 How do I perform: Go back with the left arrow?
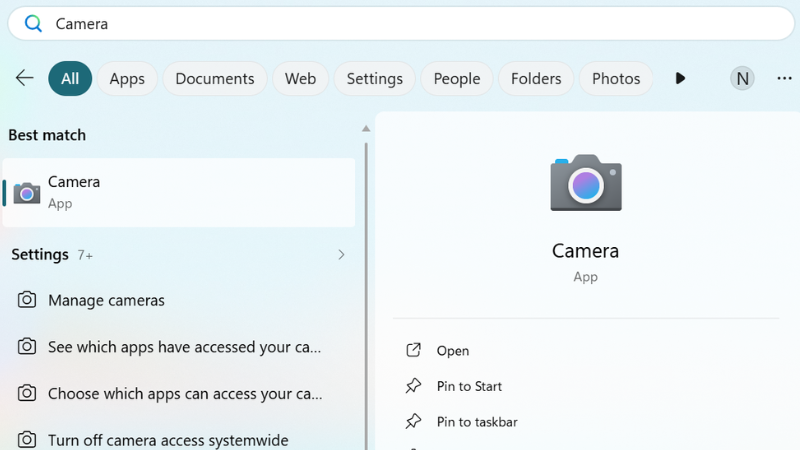coord(24,78)
